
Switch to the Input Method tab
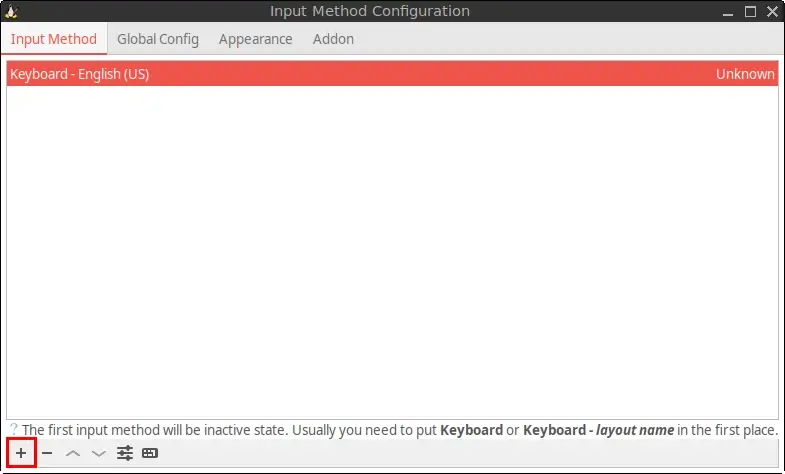(54, 39)
